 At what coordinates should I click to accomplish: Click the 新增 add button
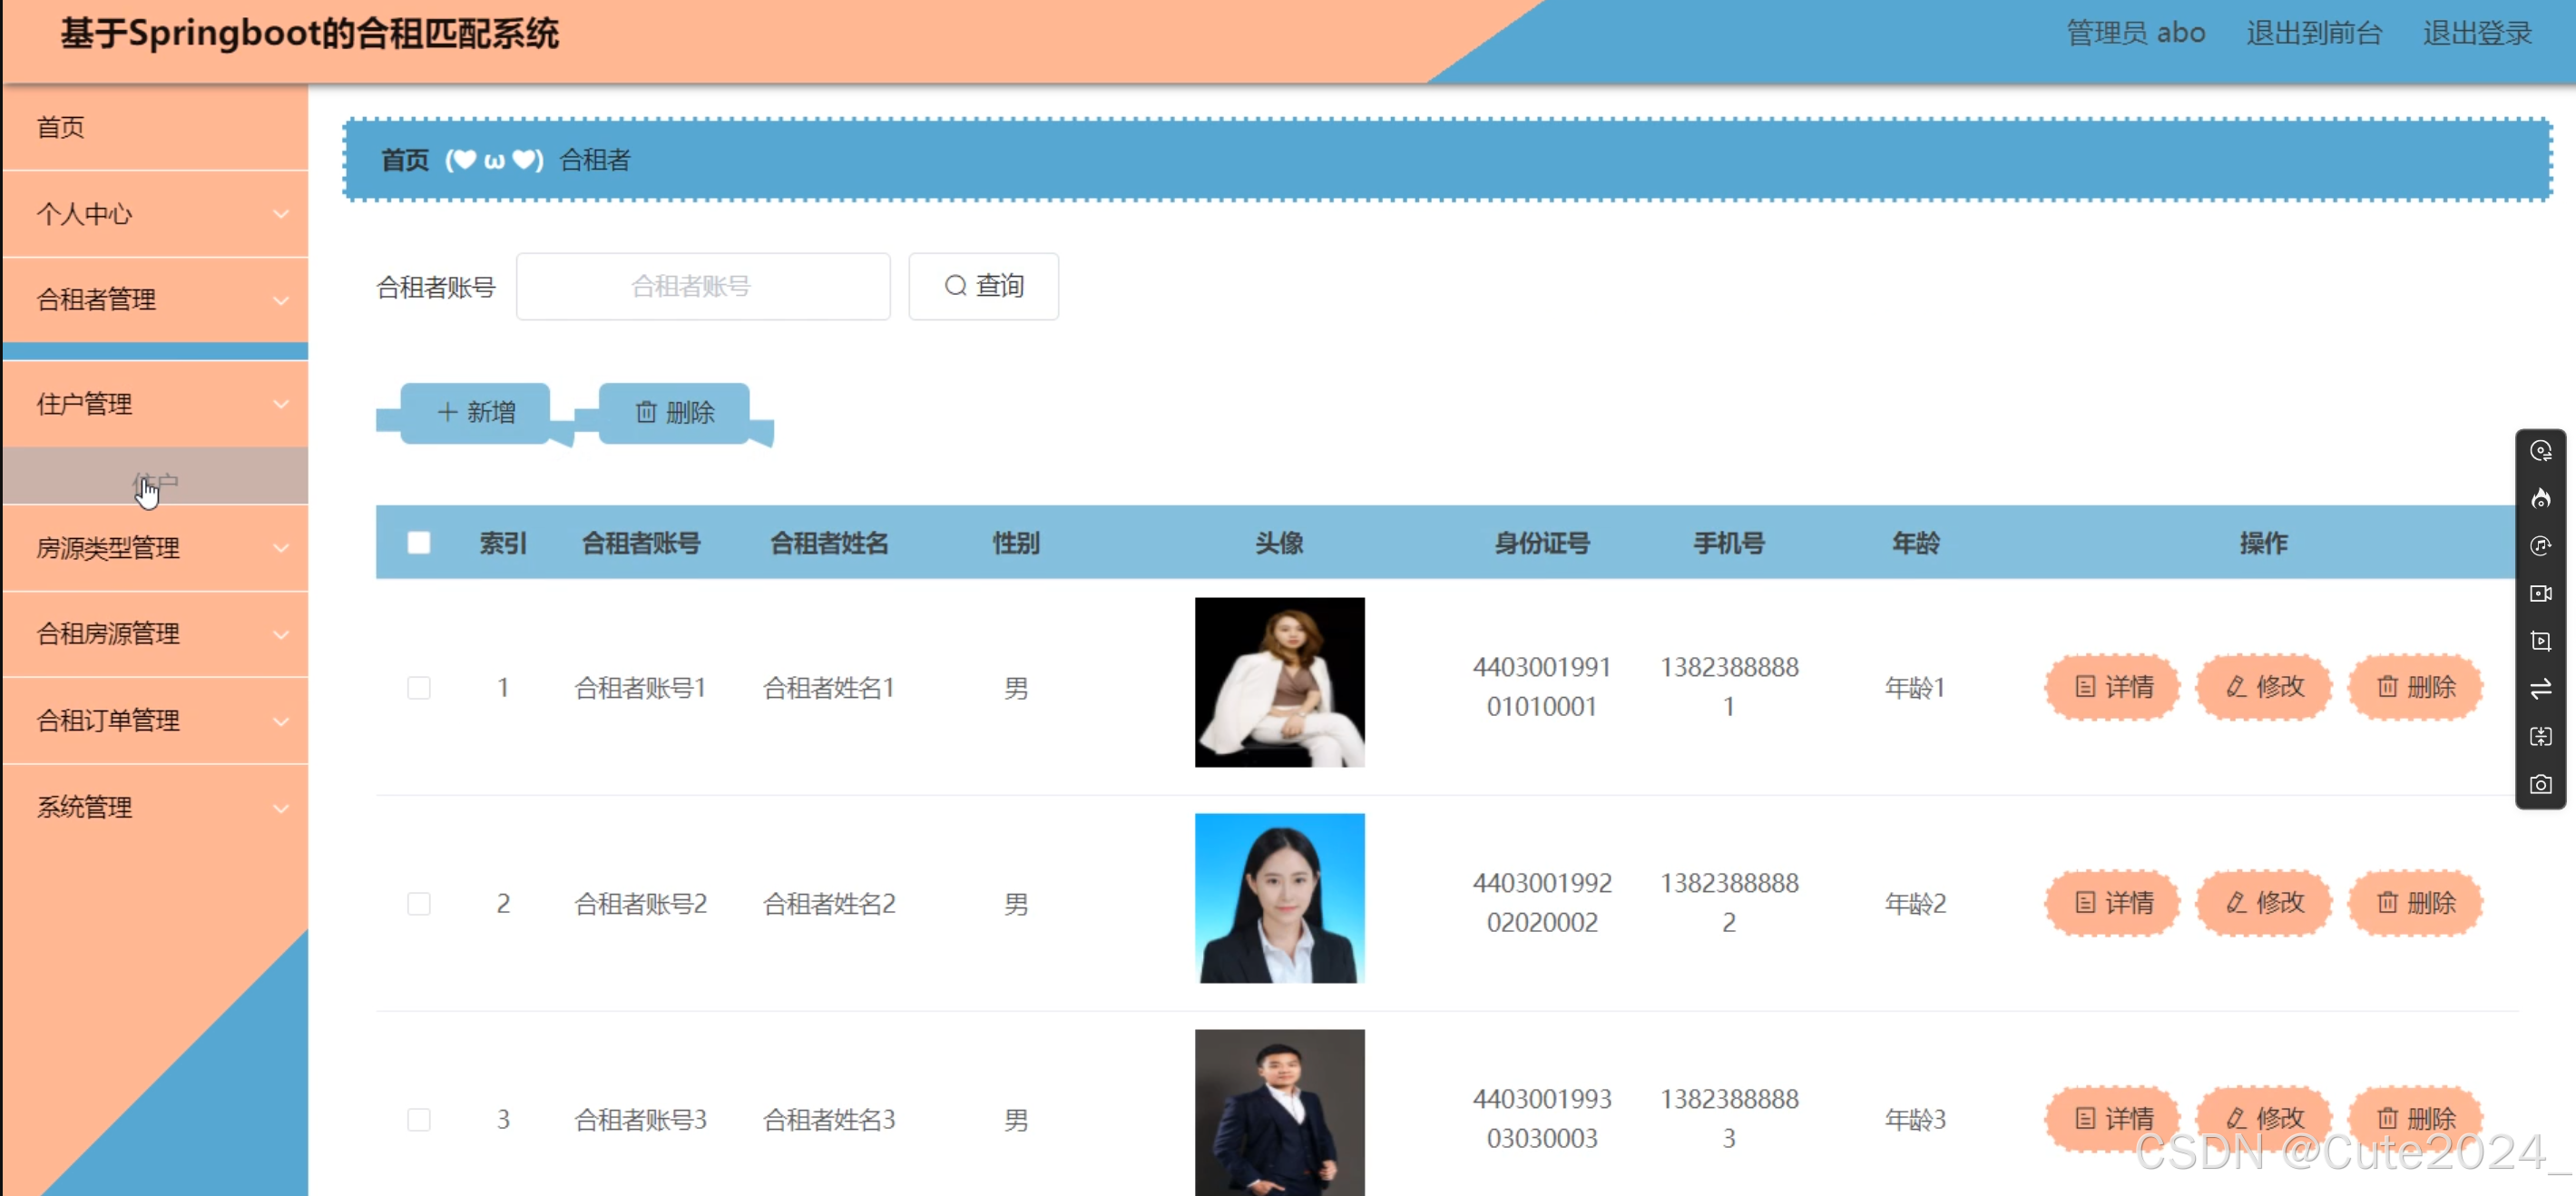476,412
